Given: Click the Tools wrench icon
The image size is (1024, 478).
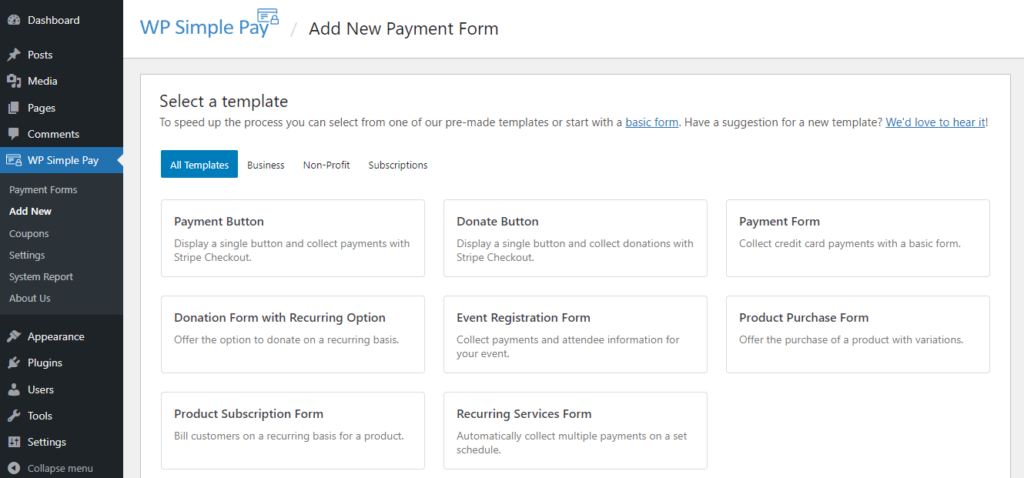Looking at the screenshot, I should click(x=13, y=416).
